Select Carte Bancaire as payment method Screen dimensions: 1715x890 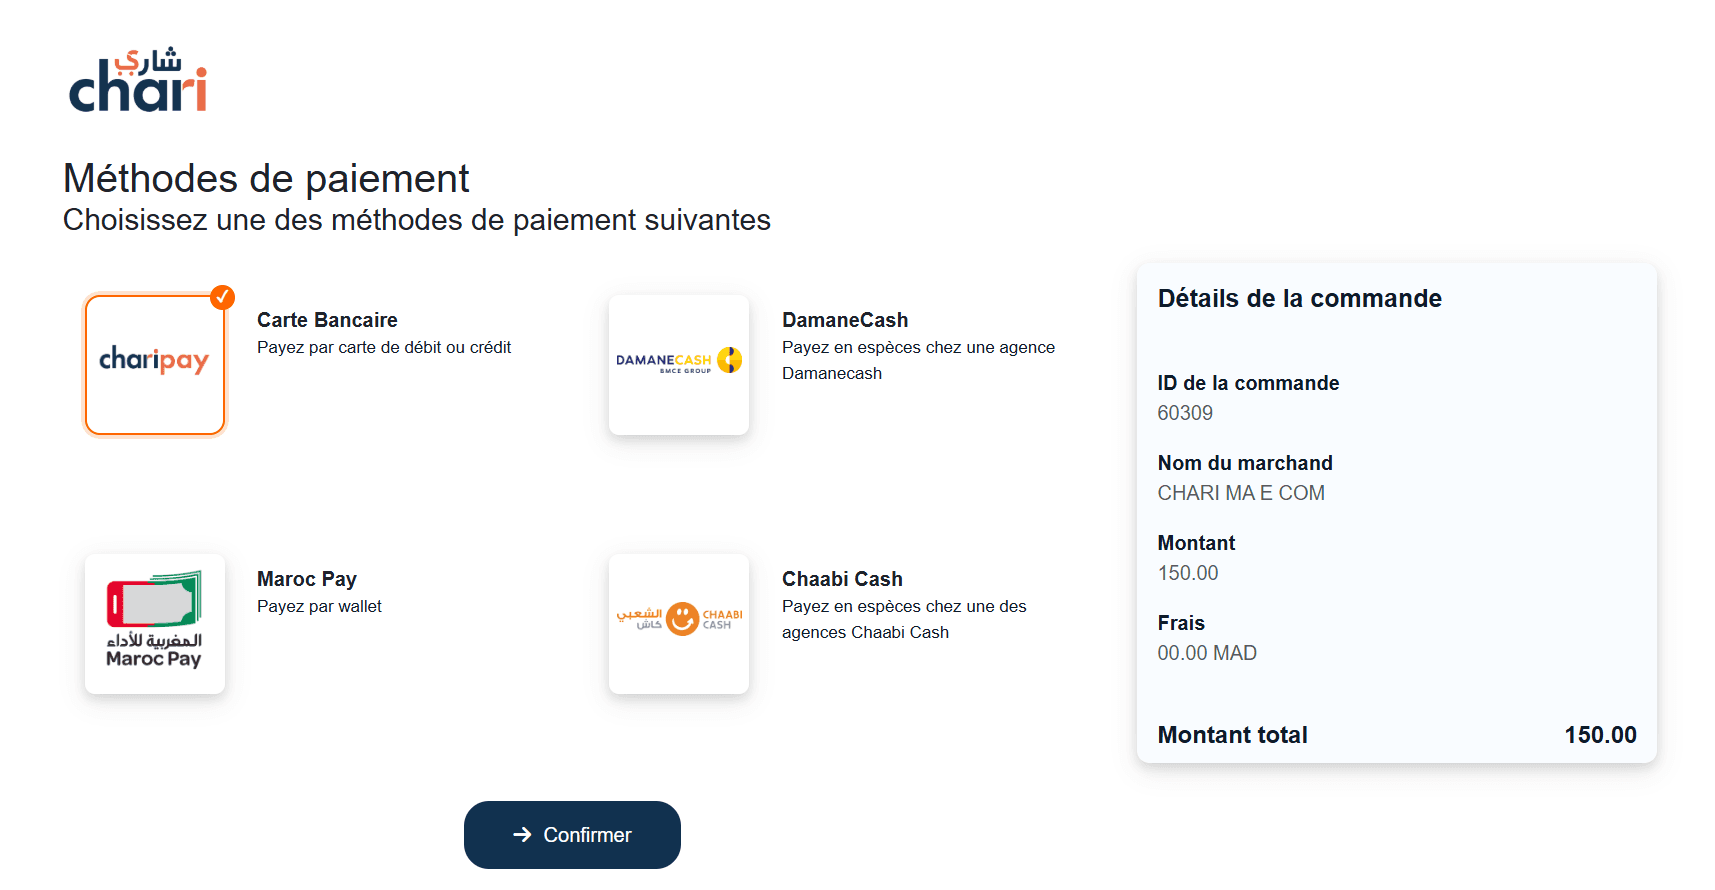coord(155,363)
